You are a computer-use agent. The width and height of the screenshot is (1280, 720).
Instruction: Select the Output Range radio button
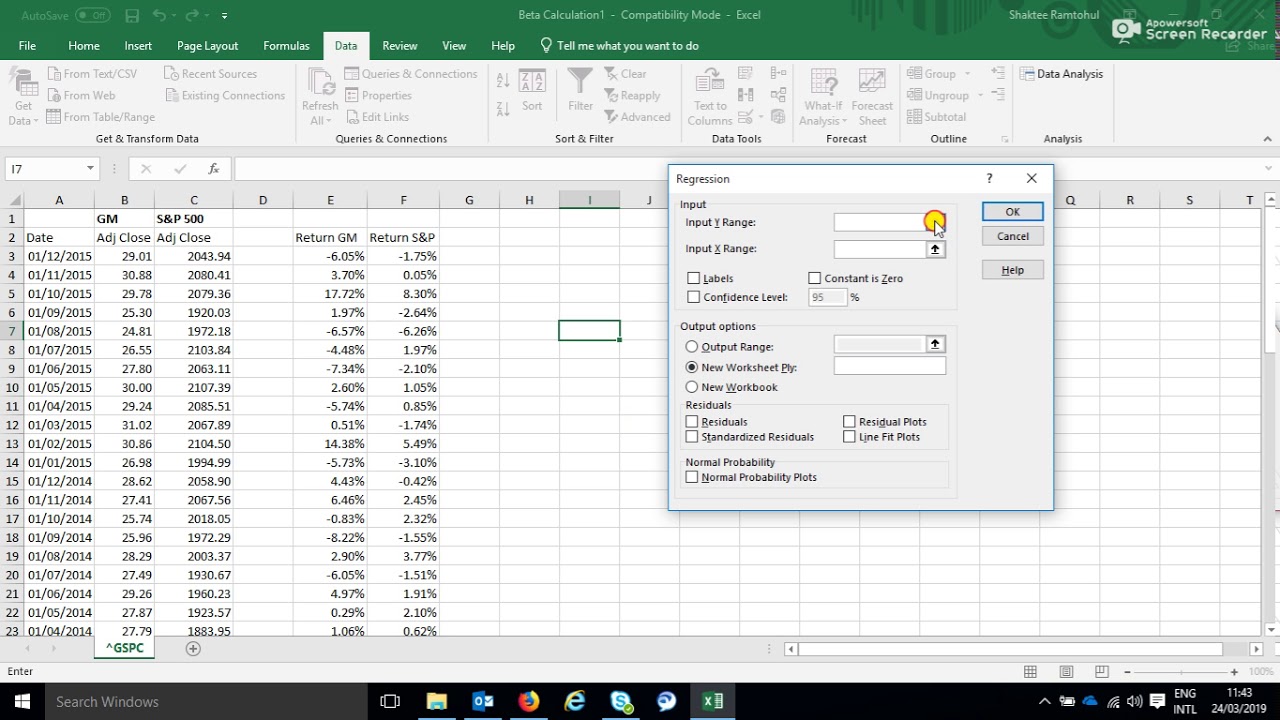coord(692,347)
